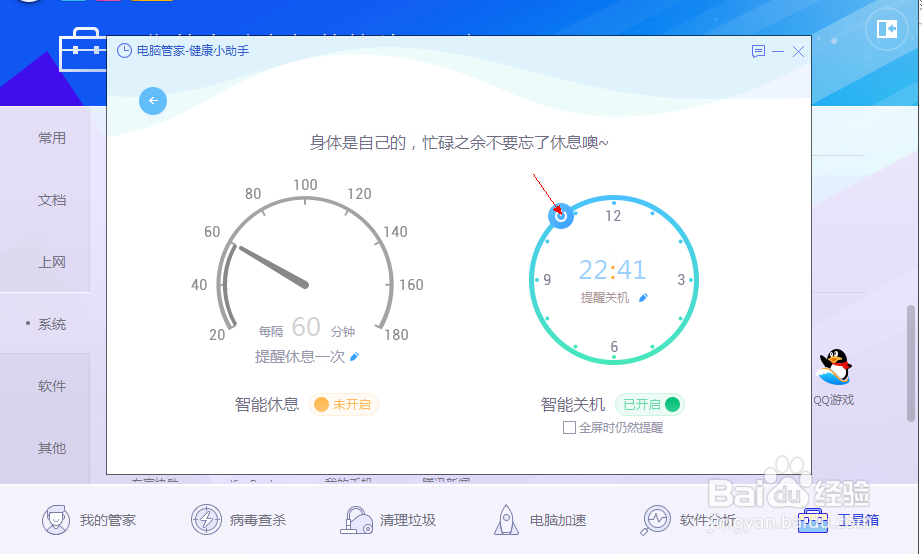Click the 工具箱 toolbox icon in the bottom bar
This screenshot has height=554, width=922.
coord(813,520)
